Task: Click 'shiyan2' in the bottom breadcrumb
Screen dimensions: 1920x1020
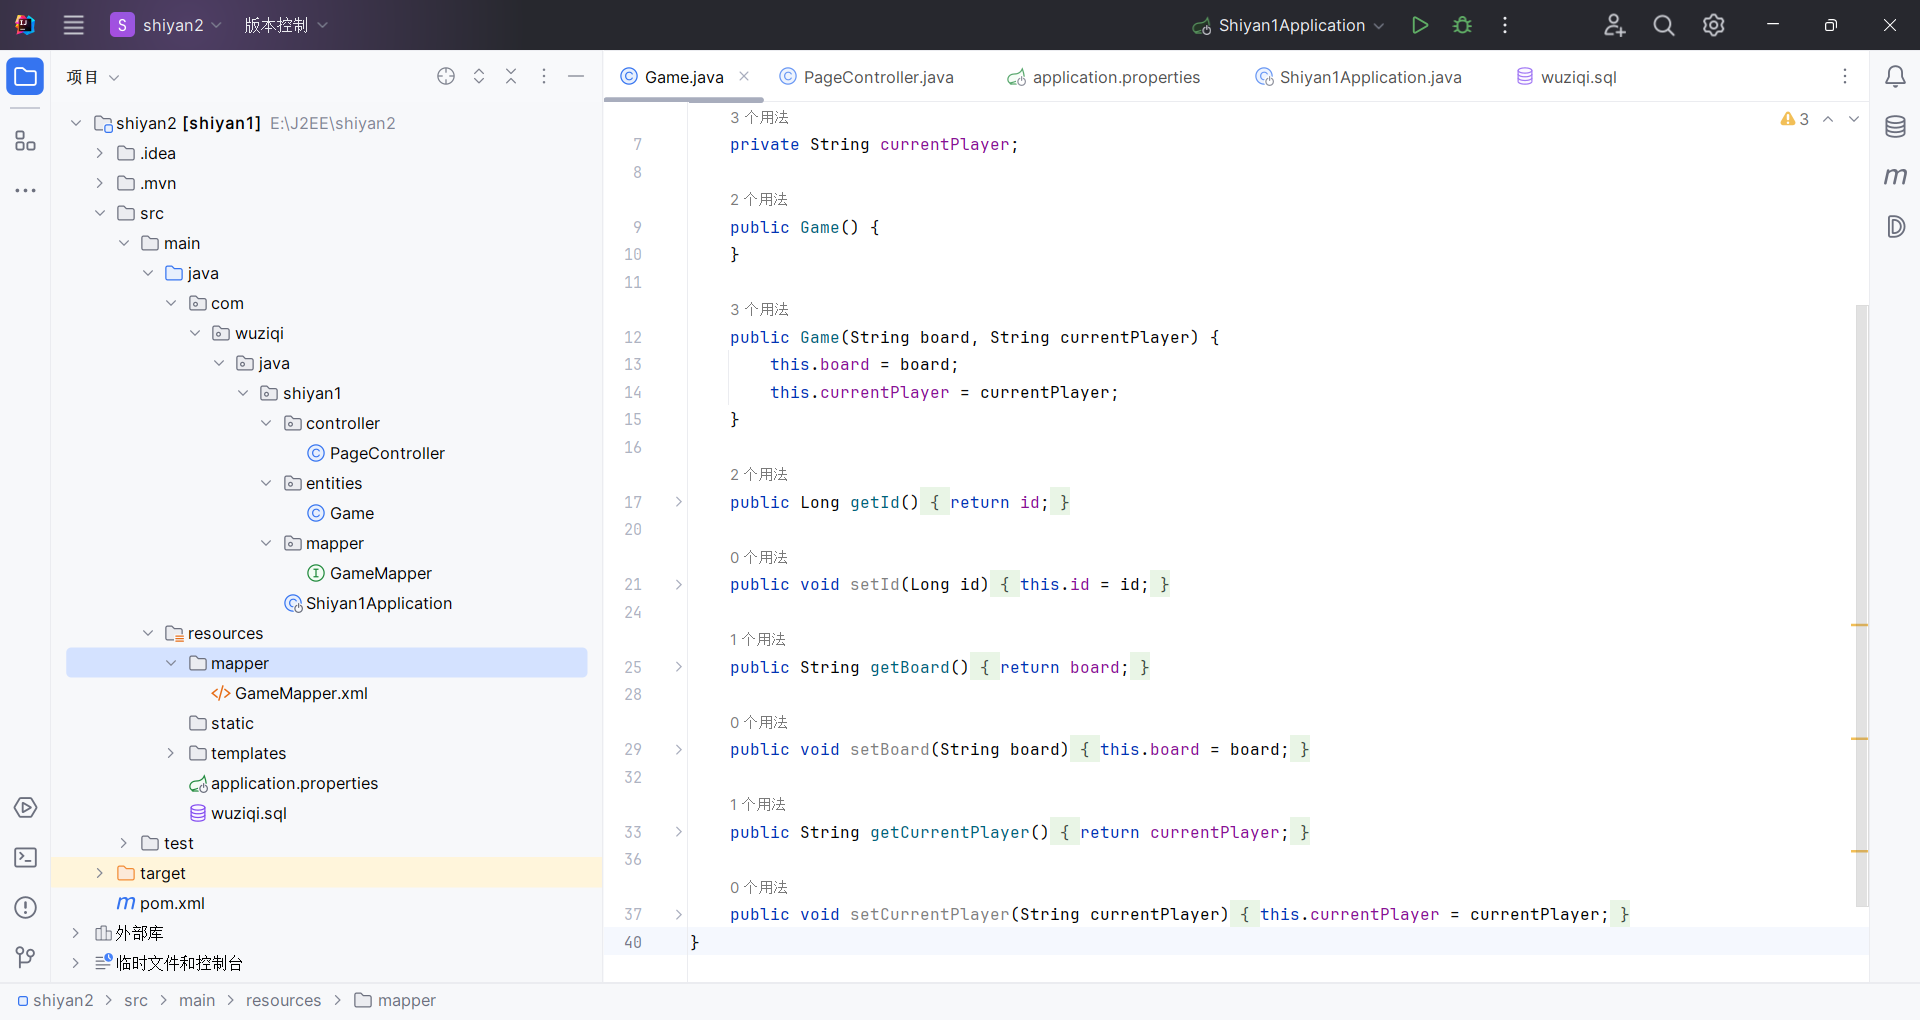Action: click(63, 1000)
